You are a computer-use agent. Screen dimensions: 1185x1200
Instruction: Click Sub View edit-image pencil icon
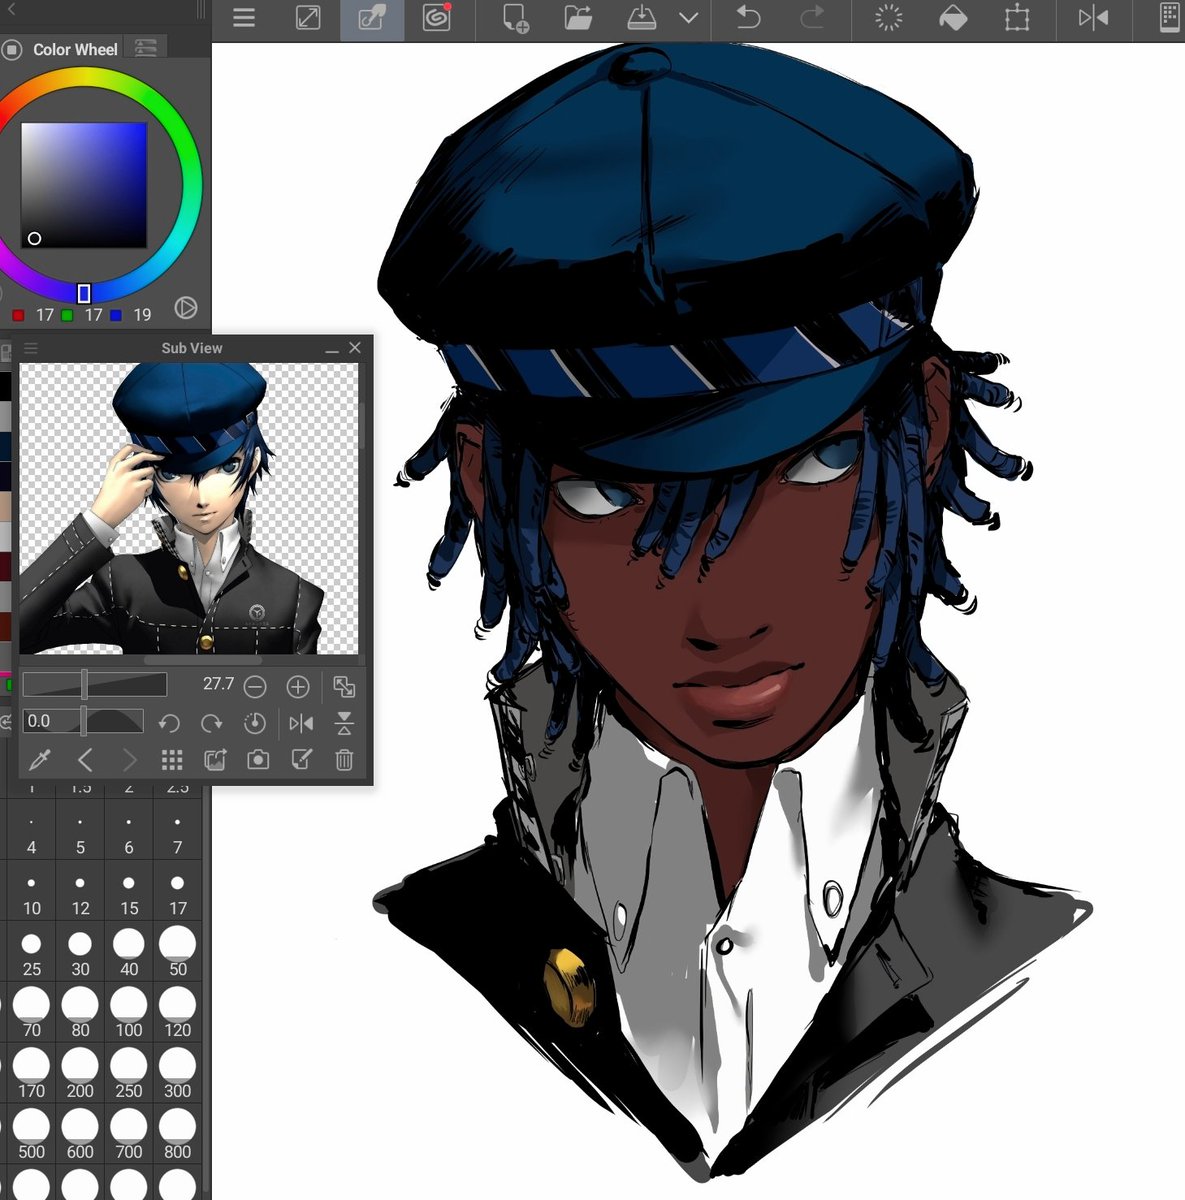tap(301, 761)
